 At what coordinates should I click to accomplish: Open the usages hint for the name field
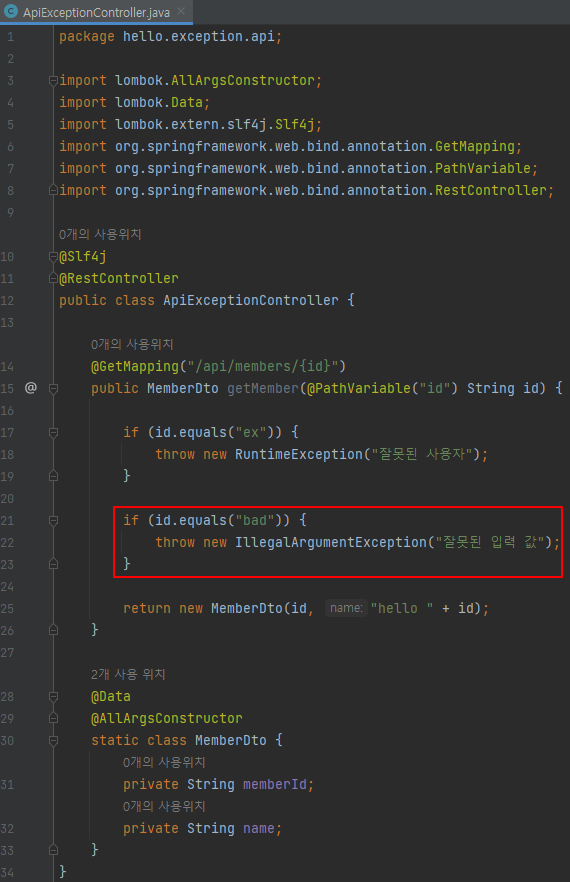click(164, 806)
